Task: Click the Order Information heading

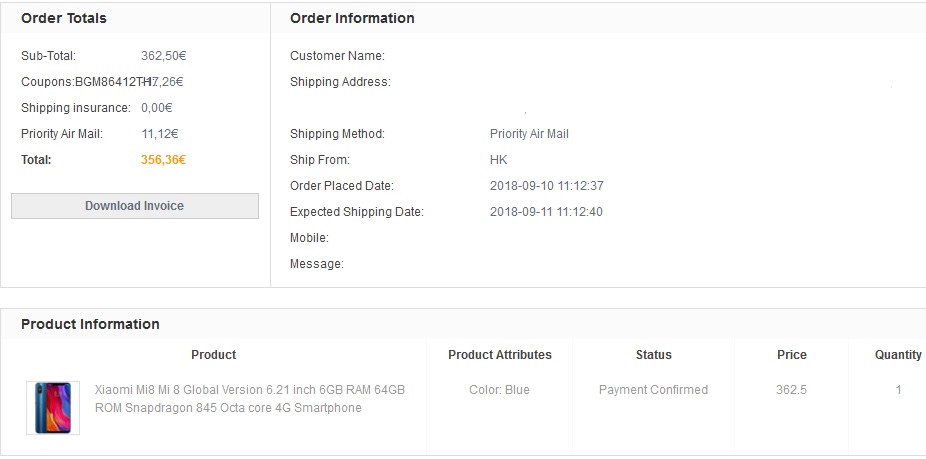Action: pos(352,18)
